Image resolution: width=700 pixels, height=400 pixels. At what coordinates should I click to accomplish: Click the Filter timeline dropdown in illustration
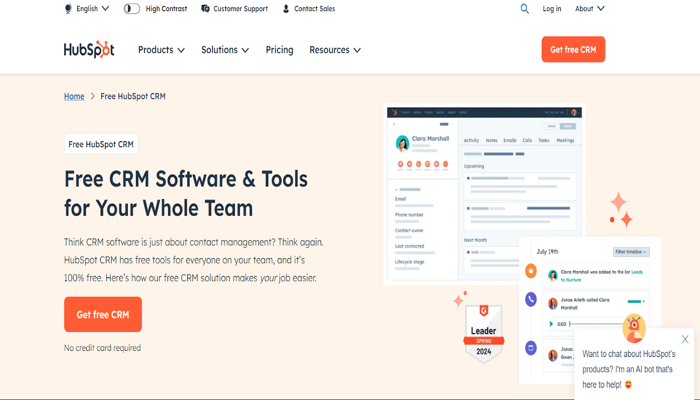631,252
